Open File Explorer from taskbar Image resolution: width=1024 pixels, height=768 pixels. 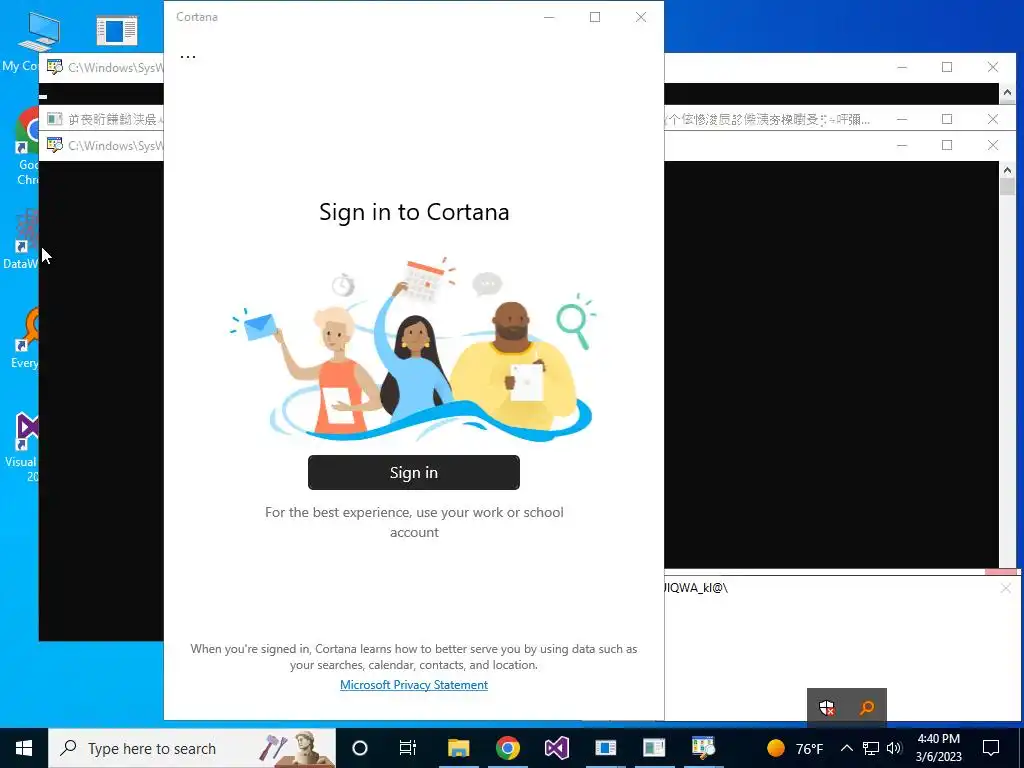(458, 748)
